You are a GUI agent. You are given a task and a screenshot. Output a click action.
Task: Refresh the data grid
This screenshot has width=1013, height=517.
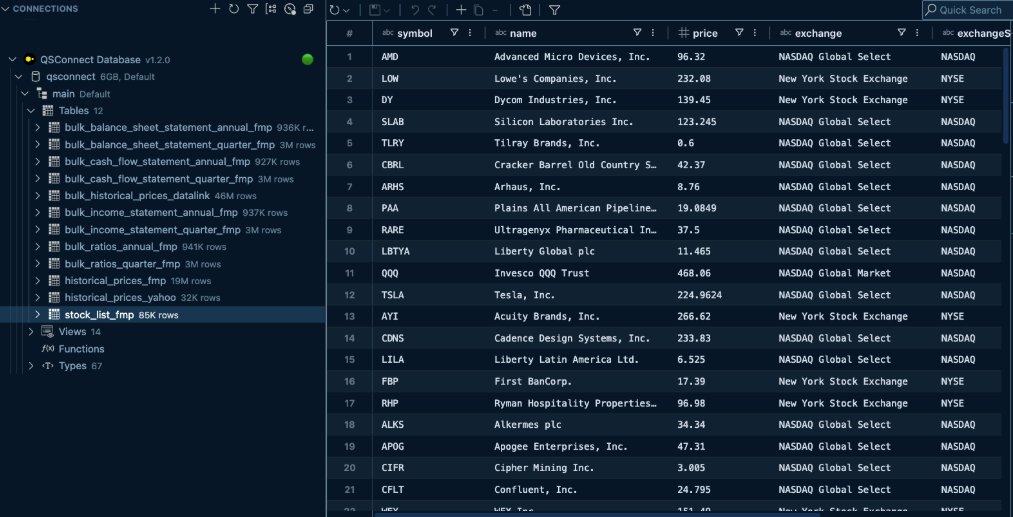click(x=334, y=10)
